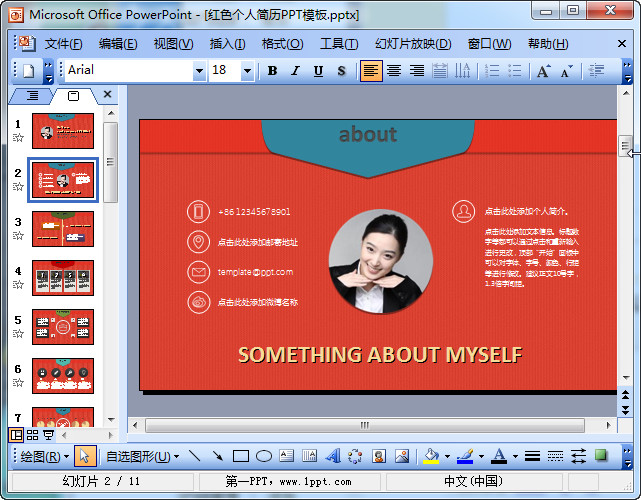Viewport: 641px width, 500px height.
Task: Select the Oval drawing tool
Action: coord(264,456)
